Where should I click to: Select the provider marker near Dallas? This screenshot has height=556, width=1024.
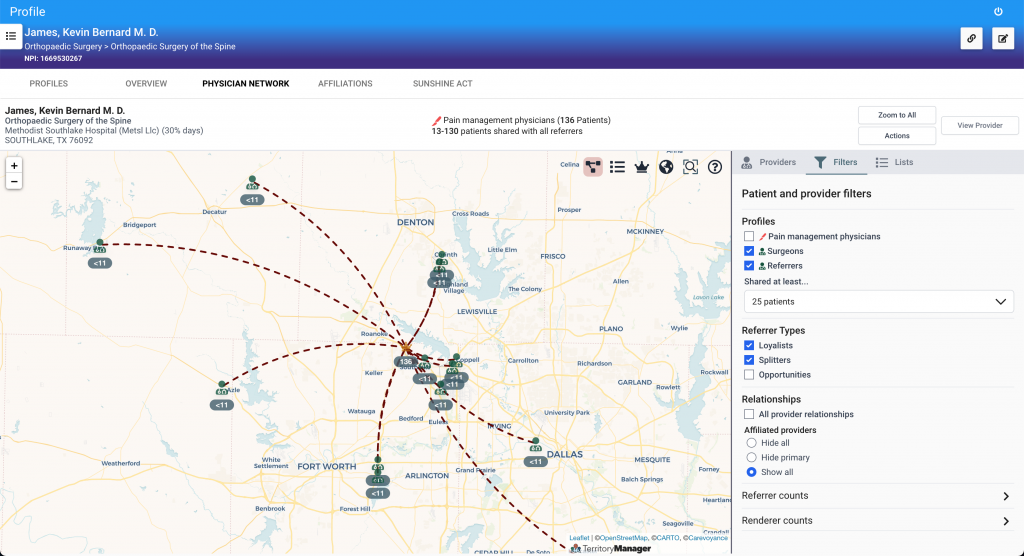click(536, 445)
